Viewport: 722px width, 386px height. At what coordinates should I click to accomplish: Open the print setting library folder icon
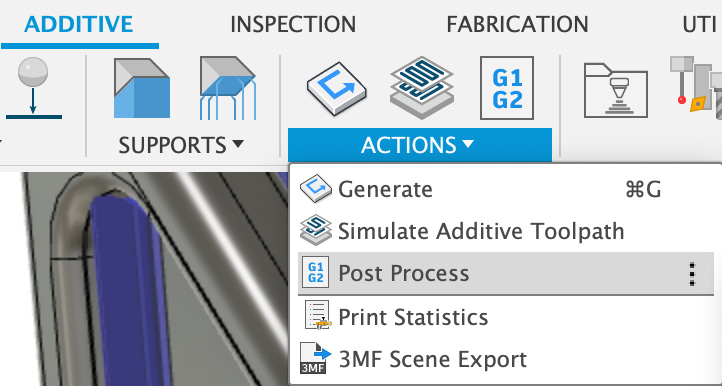click(616, 90)
